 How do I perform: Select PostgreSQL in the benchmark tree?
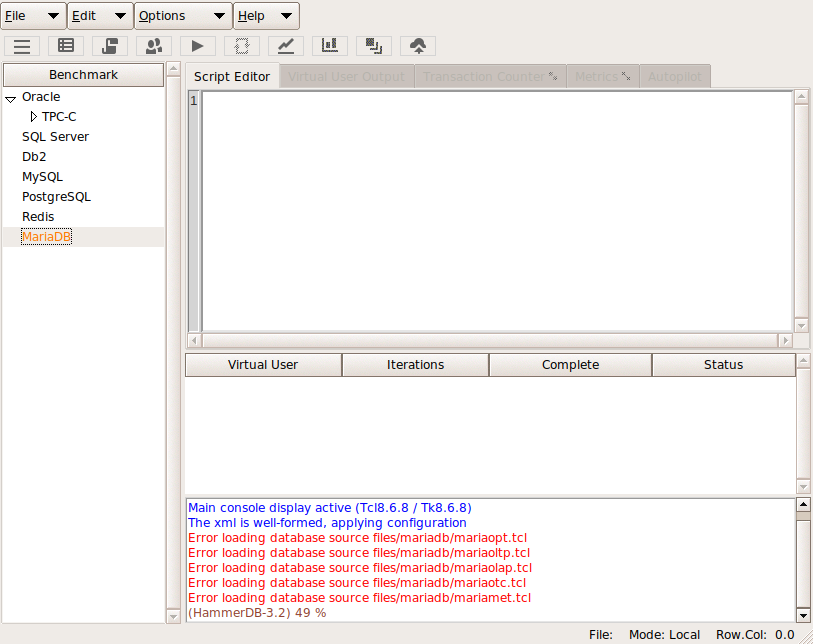57,197
